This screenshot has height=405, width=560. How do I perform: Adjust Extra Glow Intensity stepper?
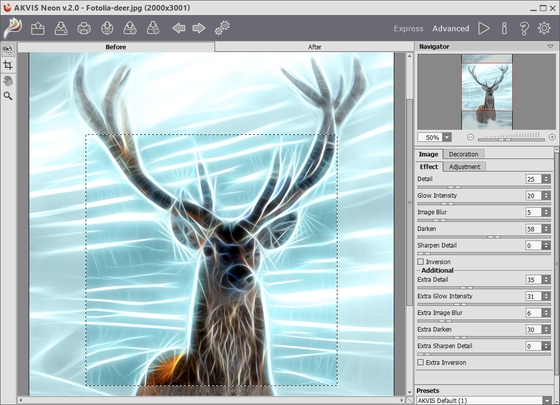(x=546, y=296)
